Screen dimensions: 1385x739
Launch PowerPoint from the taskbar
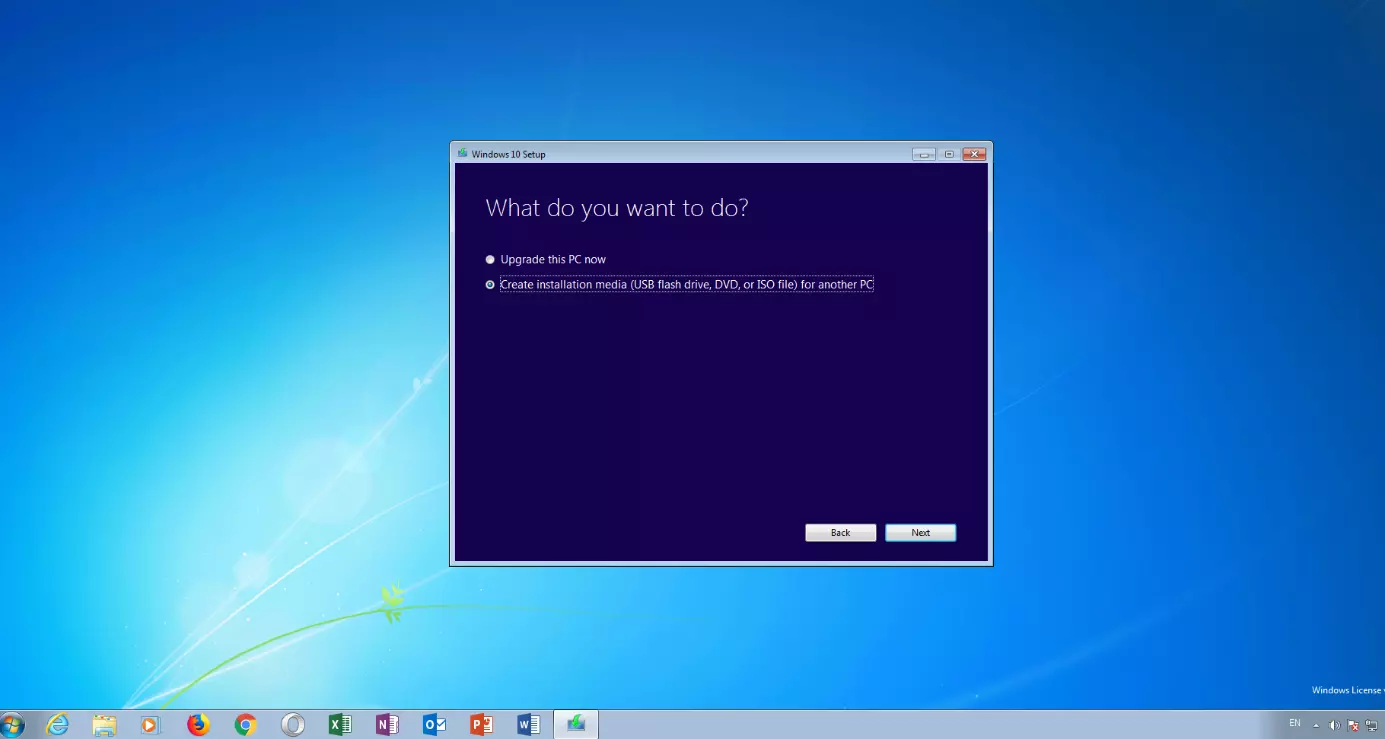pos(481,725)
